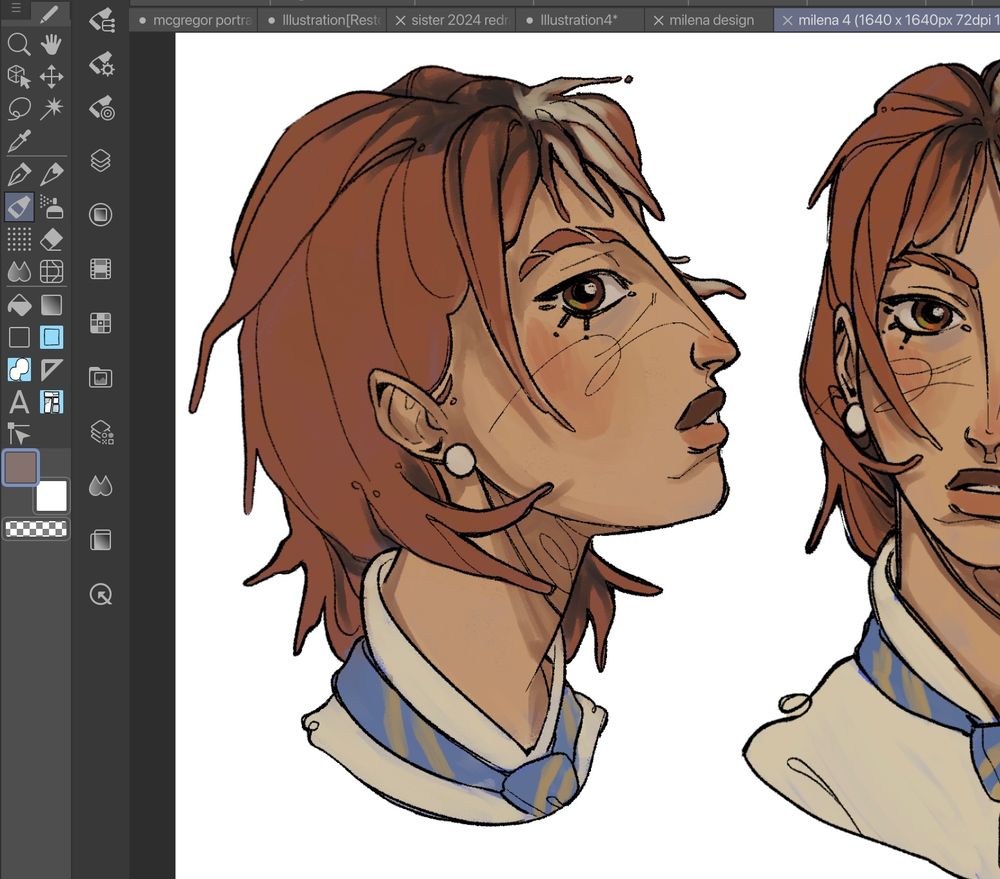Select the Figure outlined-square tool
The width and height of the screenshot is (1000, 879).
click(x=18, y=337)
